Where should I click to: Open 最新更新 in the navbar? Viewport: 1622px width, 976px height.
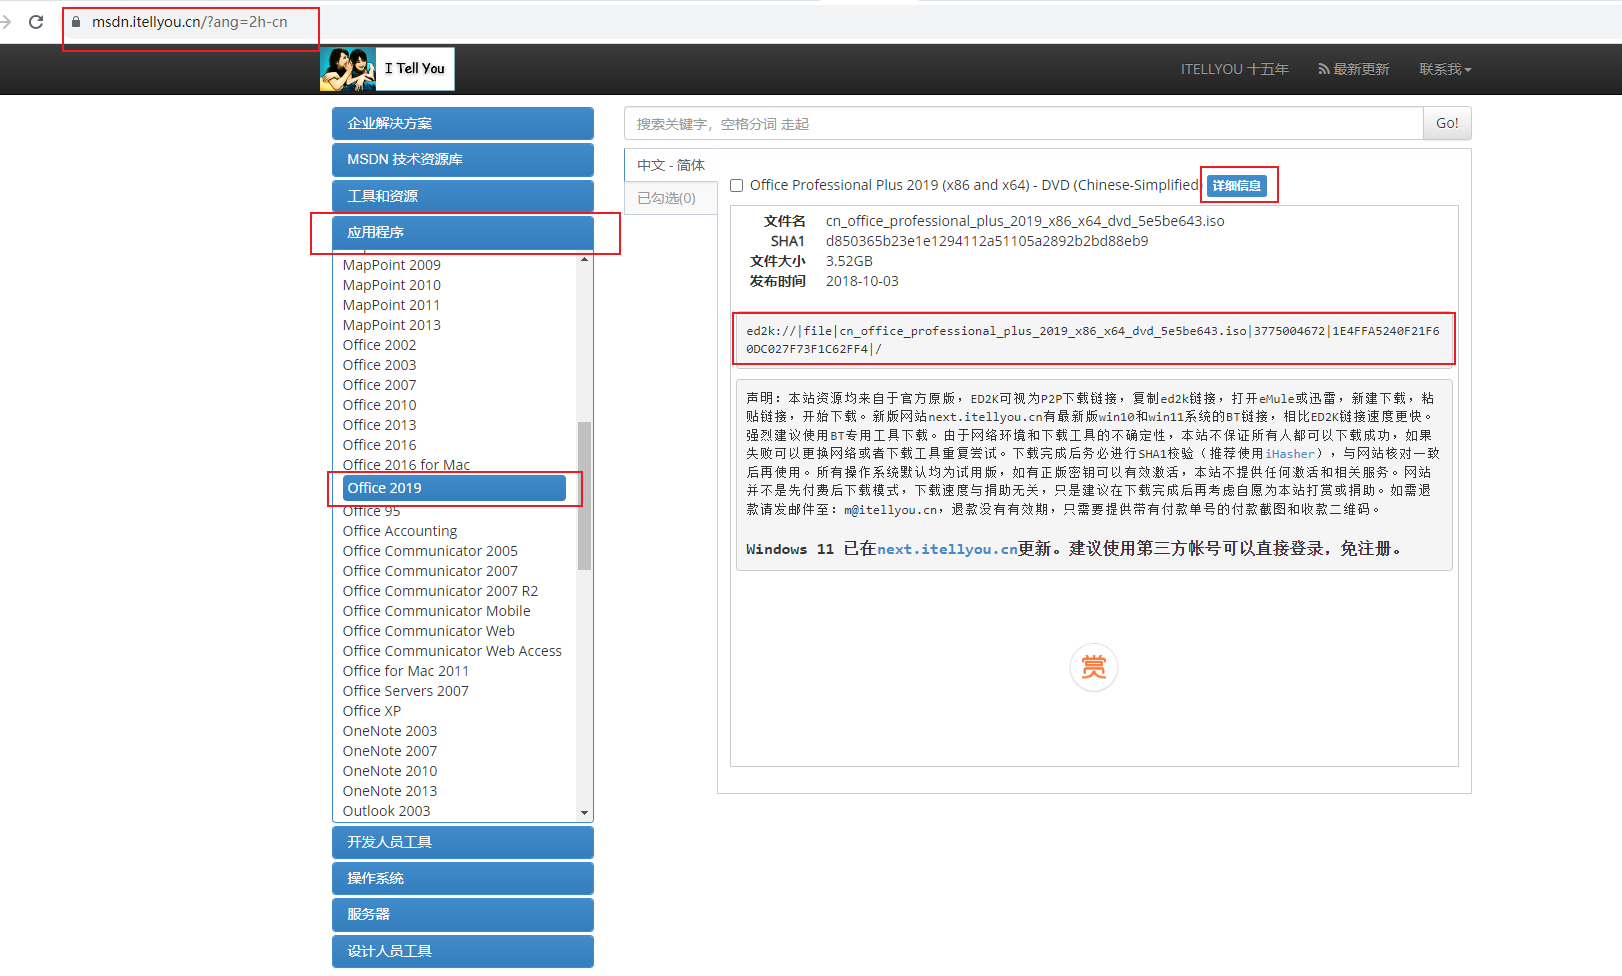pyautogui.click(x=1354, y=69)
